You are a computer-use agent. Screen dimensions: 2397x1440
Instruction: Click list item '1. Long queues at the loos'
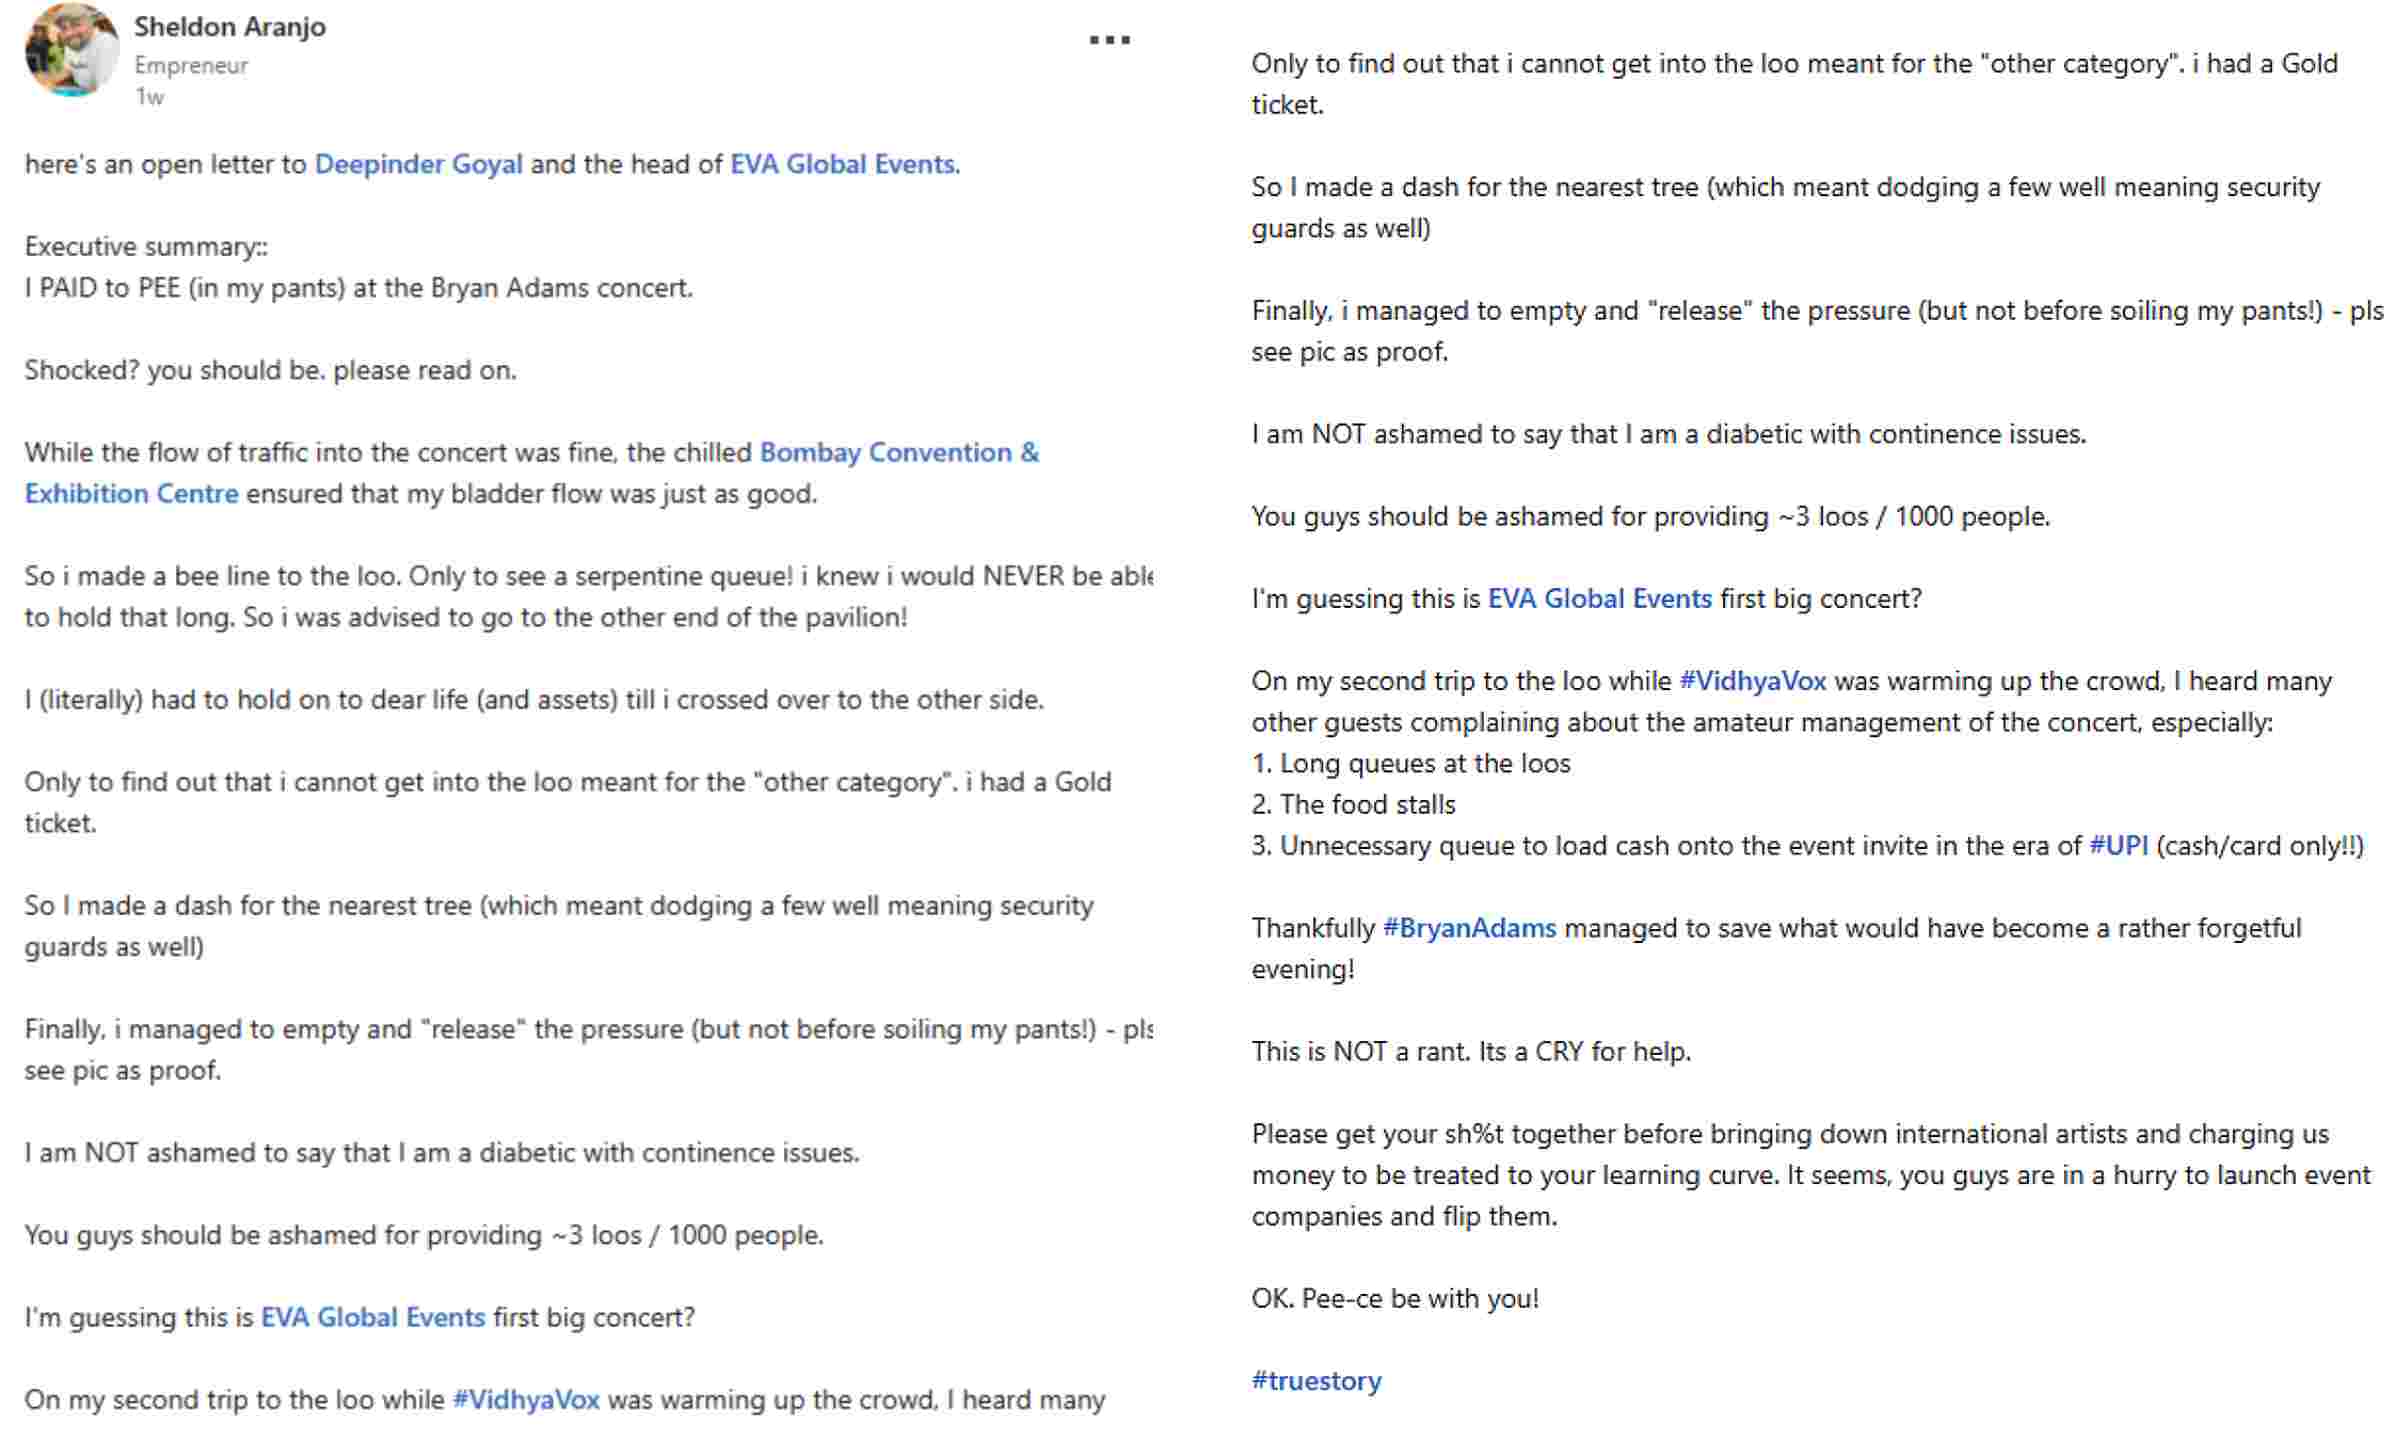1411,764
